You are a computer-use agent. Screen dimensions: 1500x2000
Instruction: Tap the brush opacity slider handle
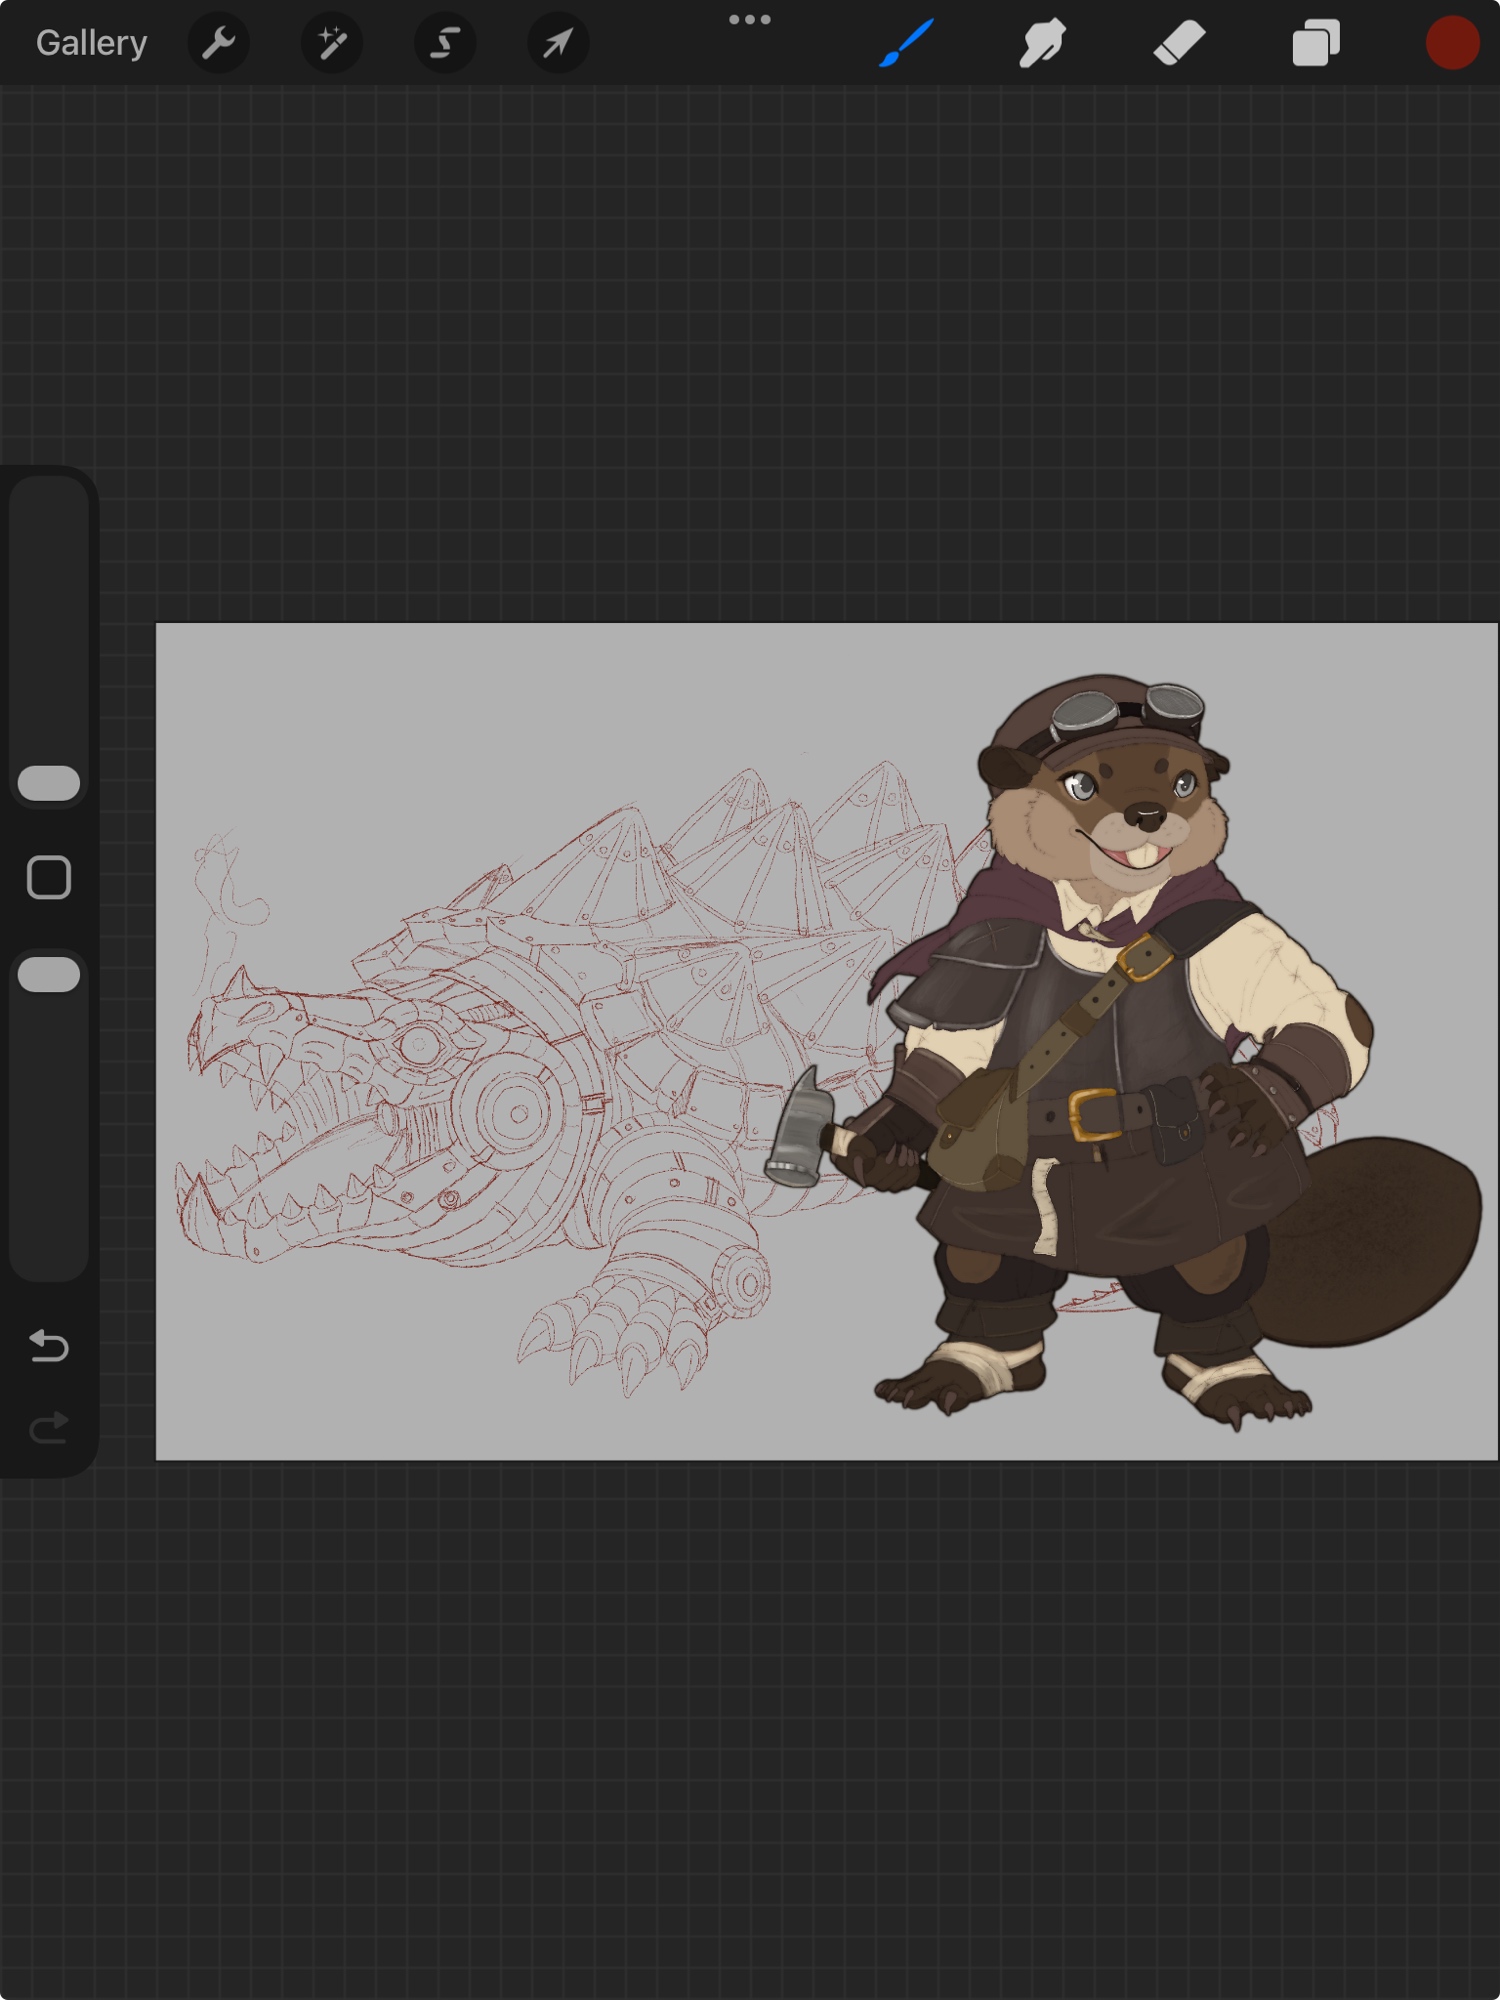pos(49,974)
